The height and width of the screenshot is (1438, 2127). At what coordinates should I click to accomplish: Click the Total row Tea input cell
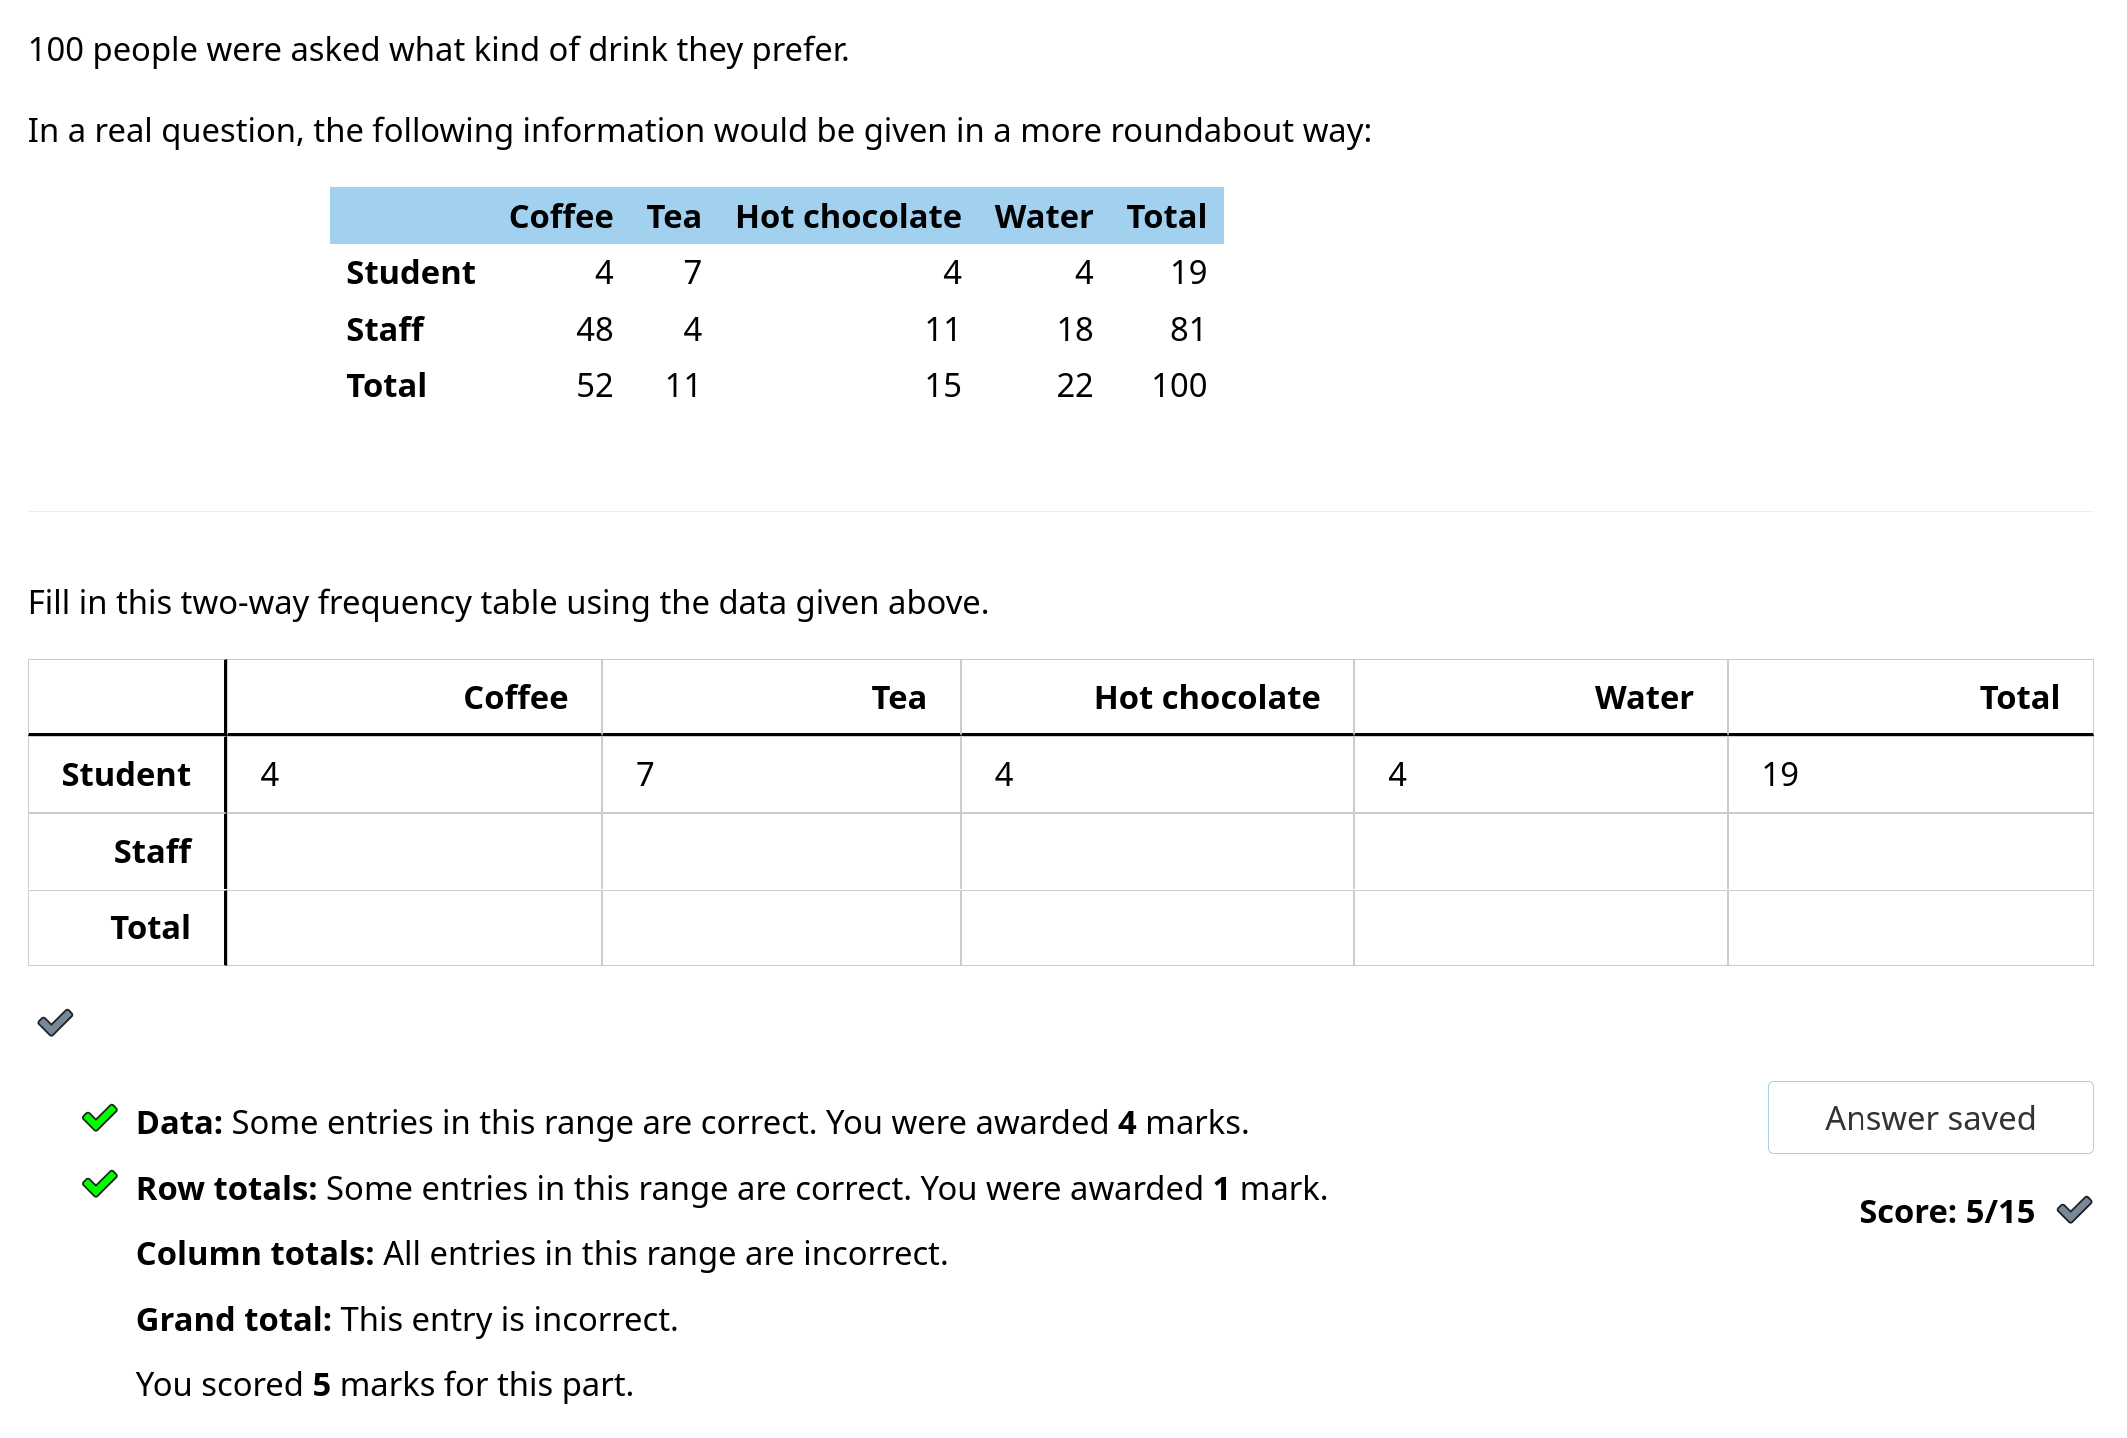pyautogui.click(x=781, y=928)
